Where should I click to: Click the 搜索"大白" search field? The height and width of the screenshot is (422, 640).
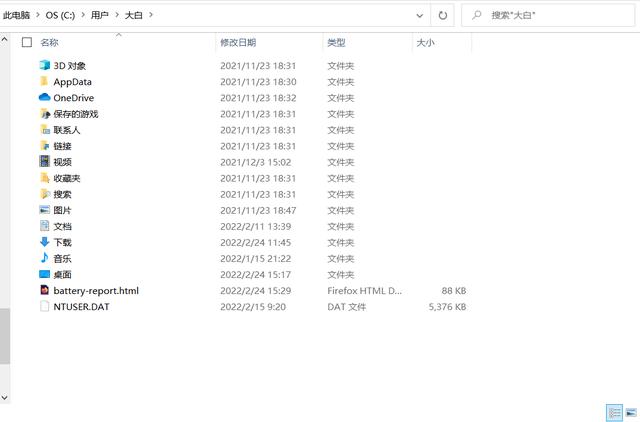tap(548, 16)
